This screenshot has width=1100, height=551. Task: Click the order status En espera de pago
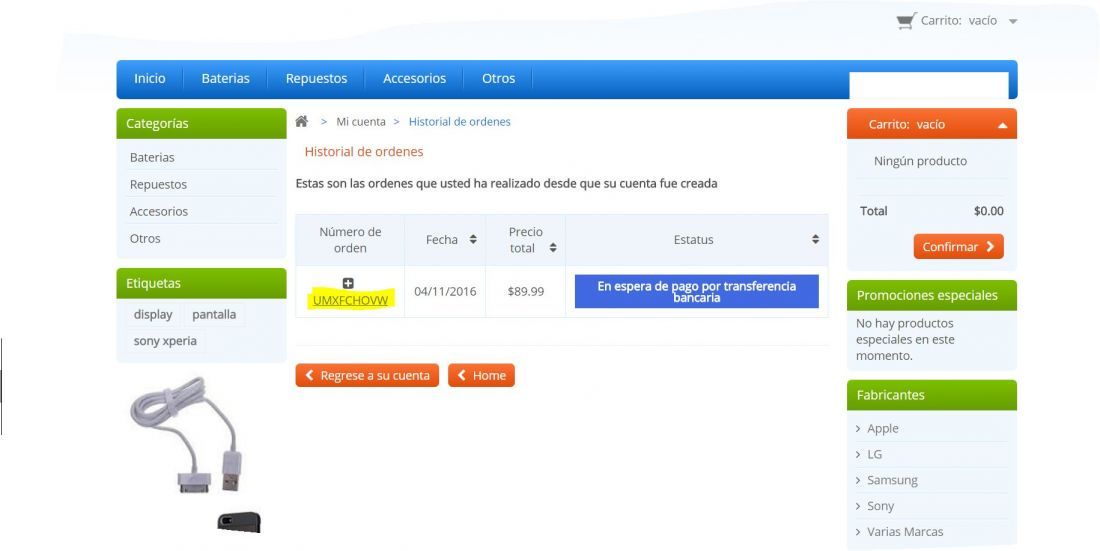pyautogui.click(x=697, y=291)
